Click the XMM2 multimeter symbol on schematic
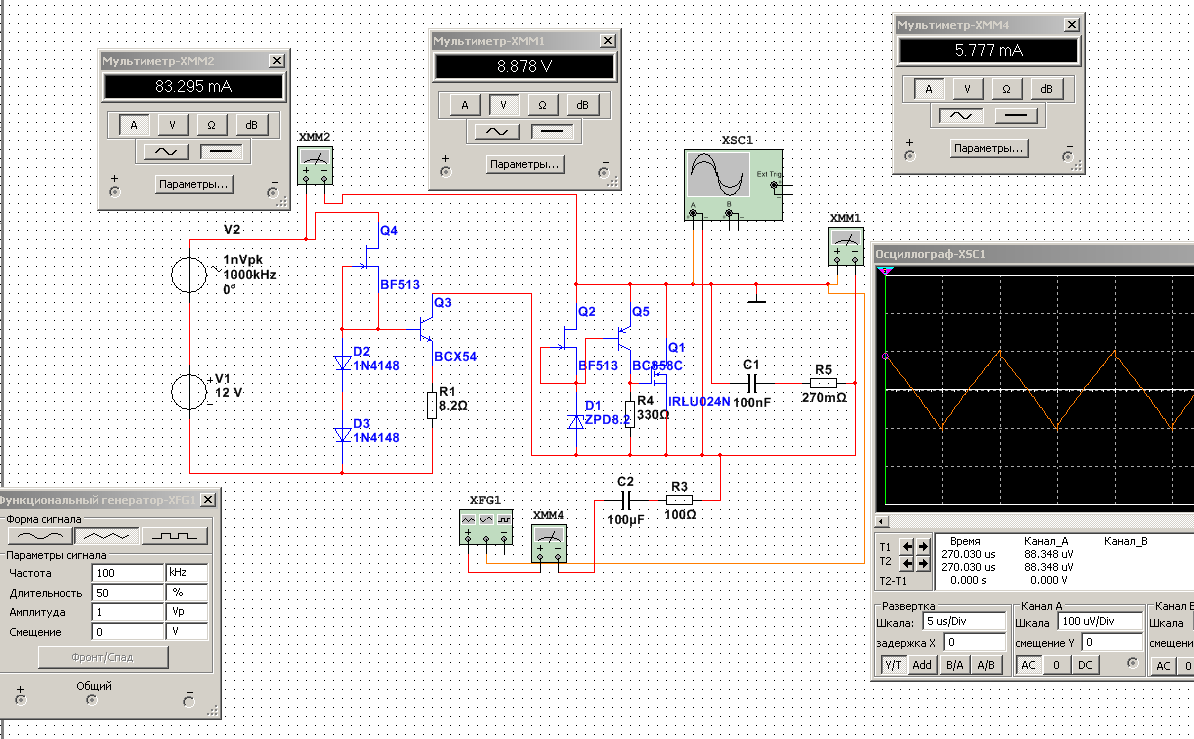 click(x=316, y=166)
